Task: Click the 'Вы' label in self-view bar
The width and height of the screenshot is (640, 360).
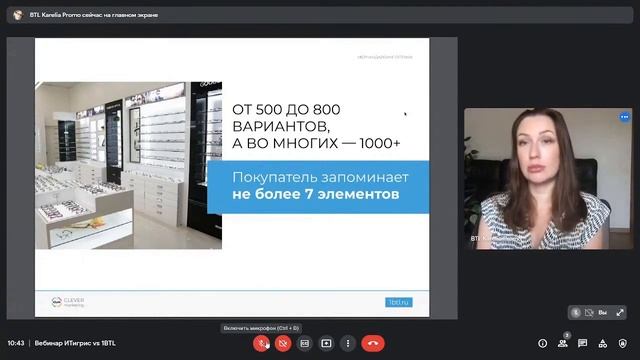Action: pyautogui.click(x=602, y=313)
